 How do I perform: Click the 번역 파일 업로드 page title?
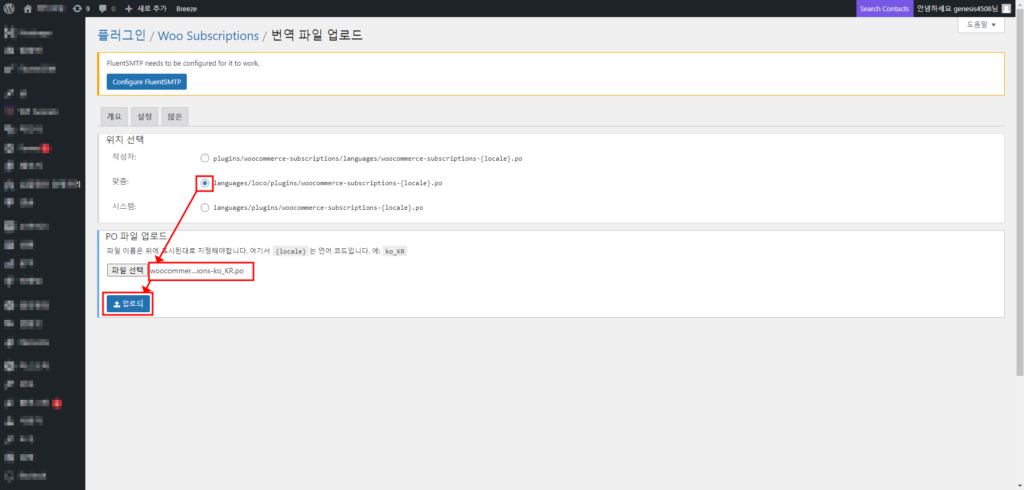pyautogui.click(x=317, y=35)
